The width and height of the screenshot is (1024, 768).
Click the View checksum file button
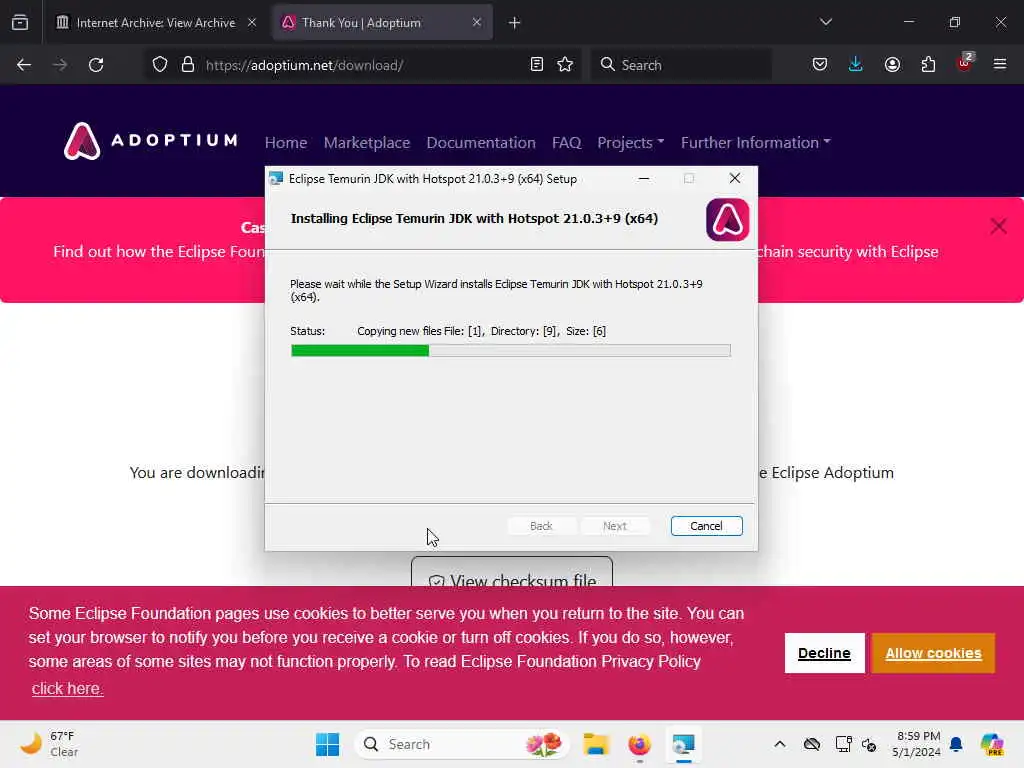coord(512,573)
